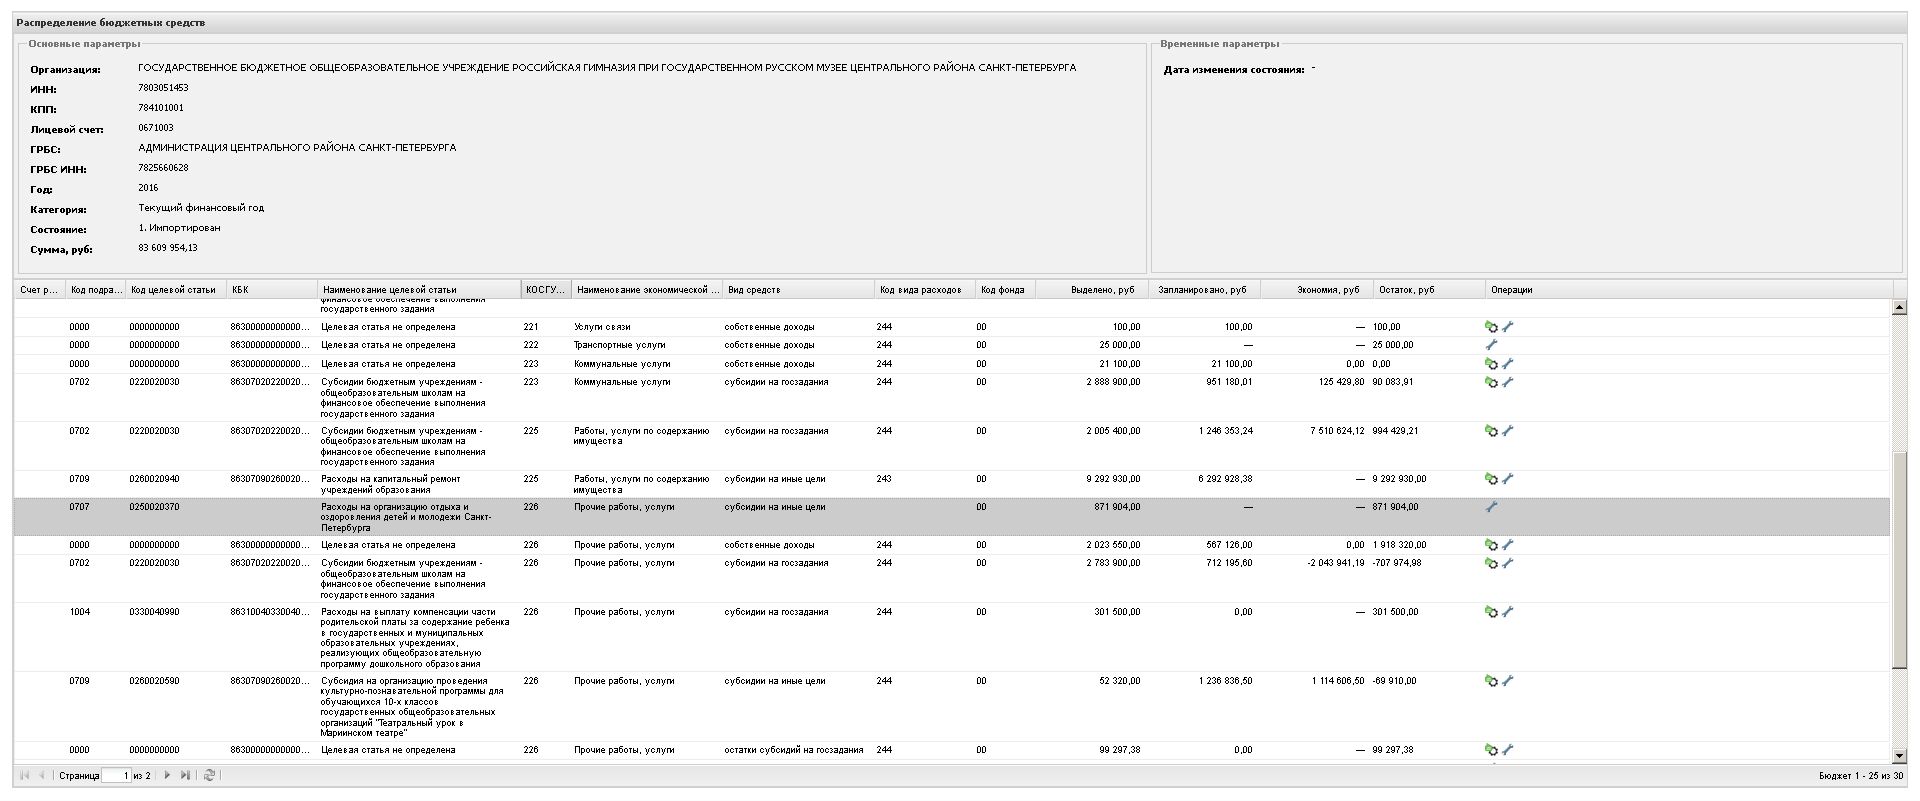The height and width of the screenshot is (801, 1920).
Task: Go to the next page of results
Action: [167, 775]
